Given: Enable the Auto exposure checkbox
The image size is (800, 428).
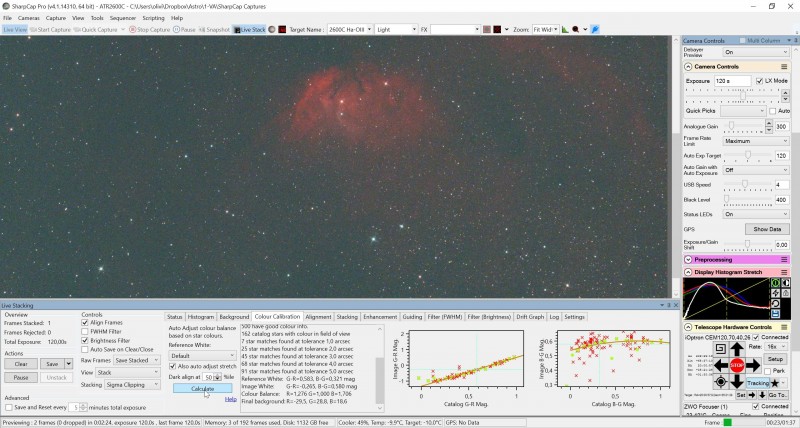Looking at the screenshot, I should pyautogui.click(x=772, y=111).
